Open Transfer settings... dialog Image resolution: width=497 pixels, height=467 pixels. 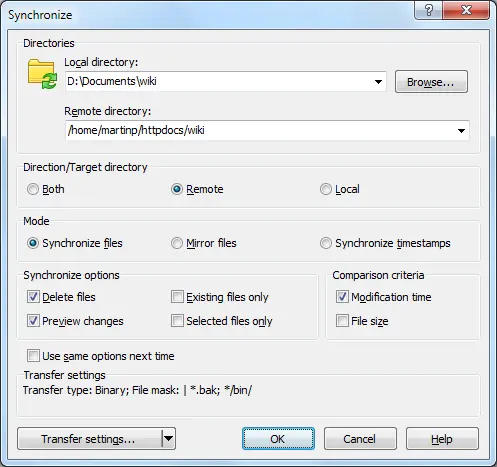(x=89, y=439)
